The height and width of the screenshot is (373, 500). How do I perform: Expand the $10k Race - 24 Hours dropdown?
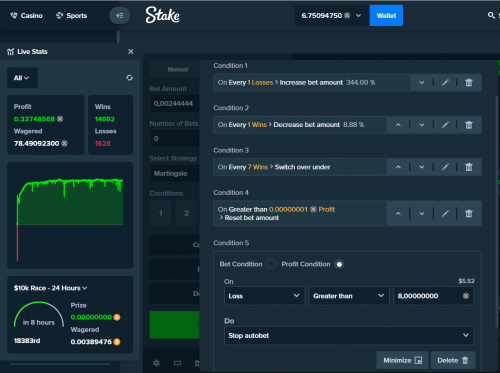[50, 288]
